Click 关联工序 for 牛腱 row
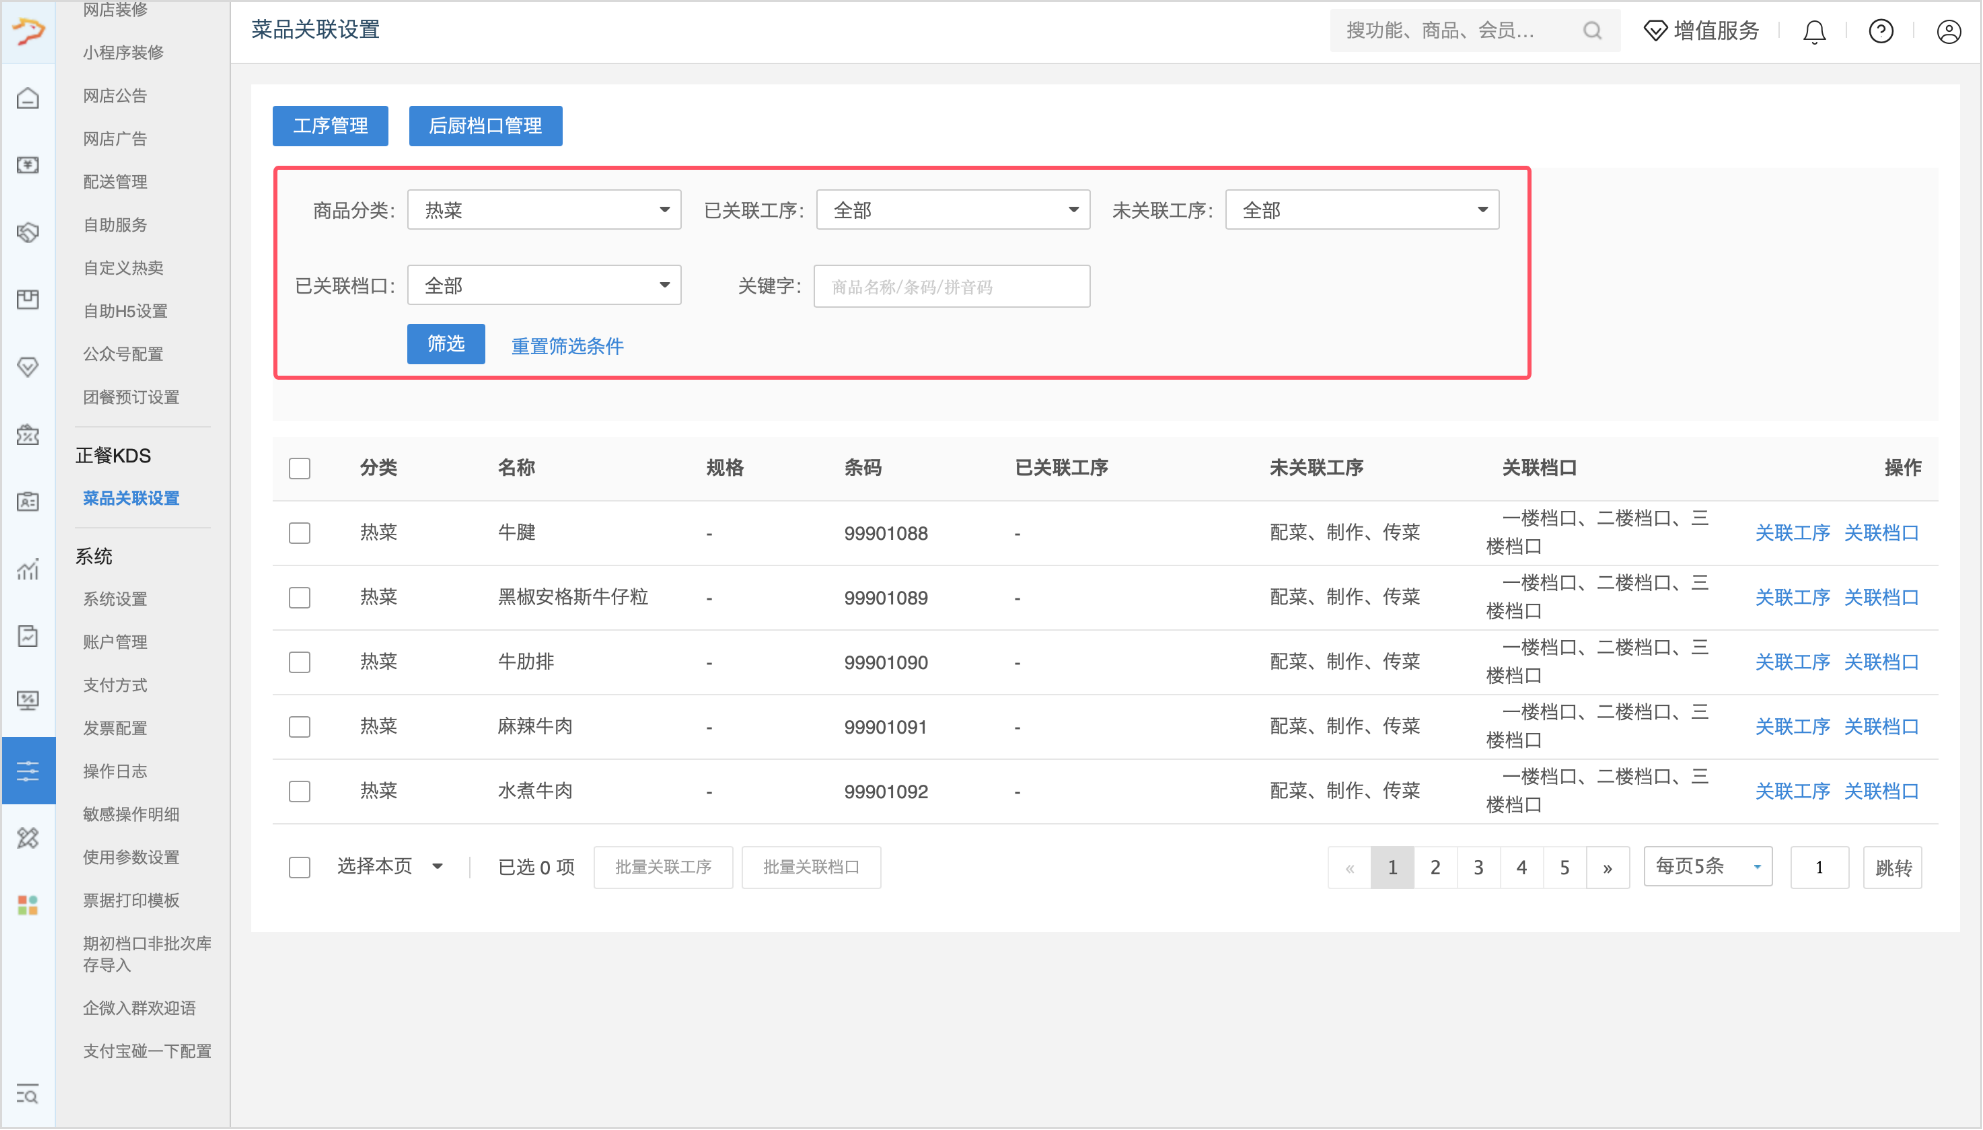Viewport: 1983px width, 1130px height. pos(1792,533)
